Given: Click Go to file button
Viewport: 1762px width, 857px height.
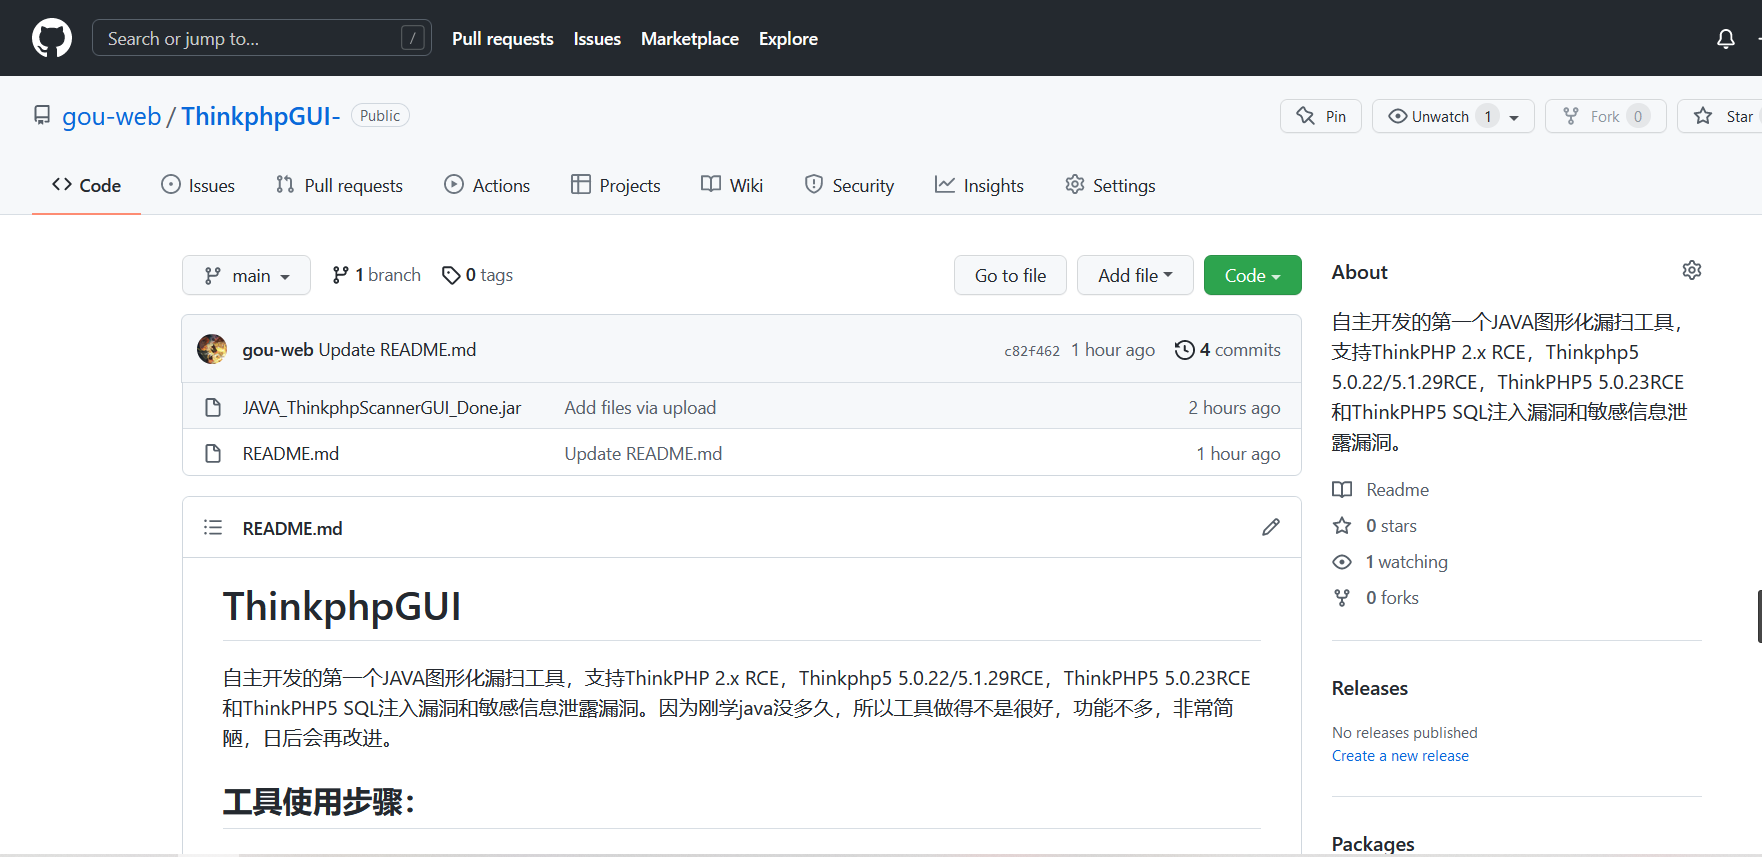Looking at the screenshot, I should [1010, 275].
